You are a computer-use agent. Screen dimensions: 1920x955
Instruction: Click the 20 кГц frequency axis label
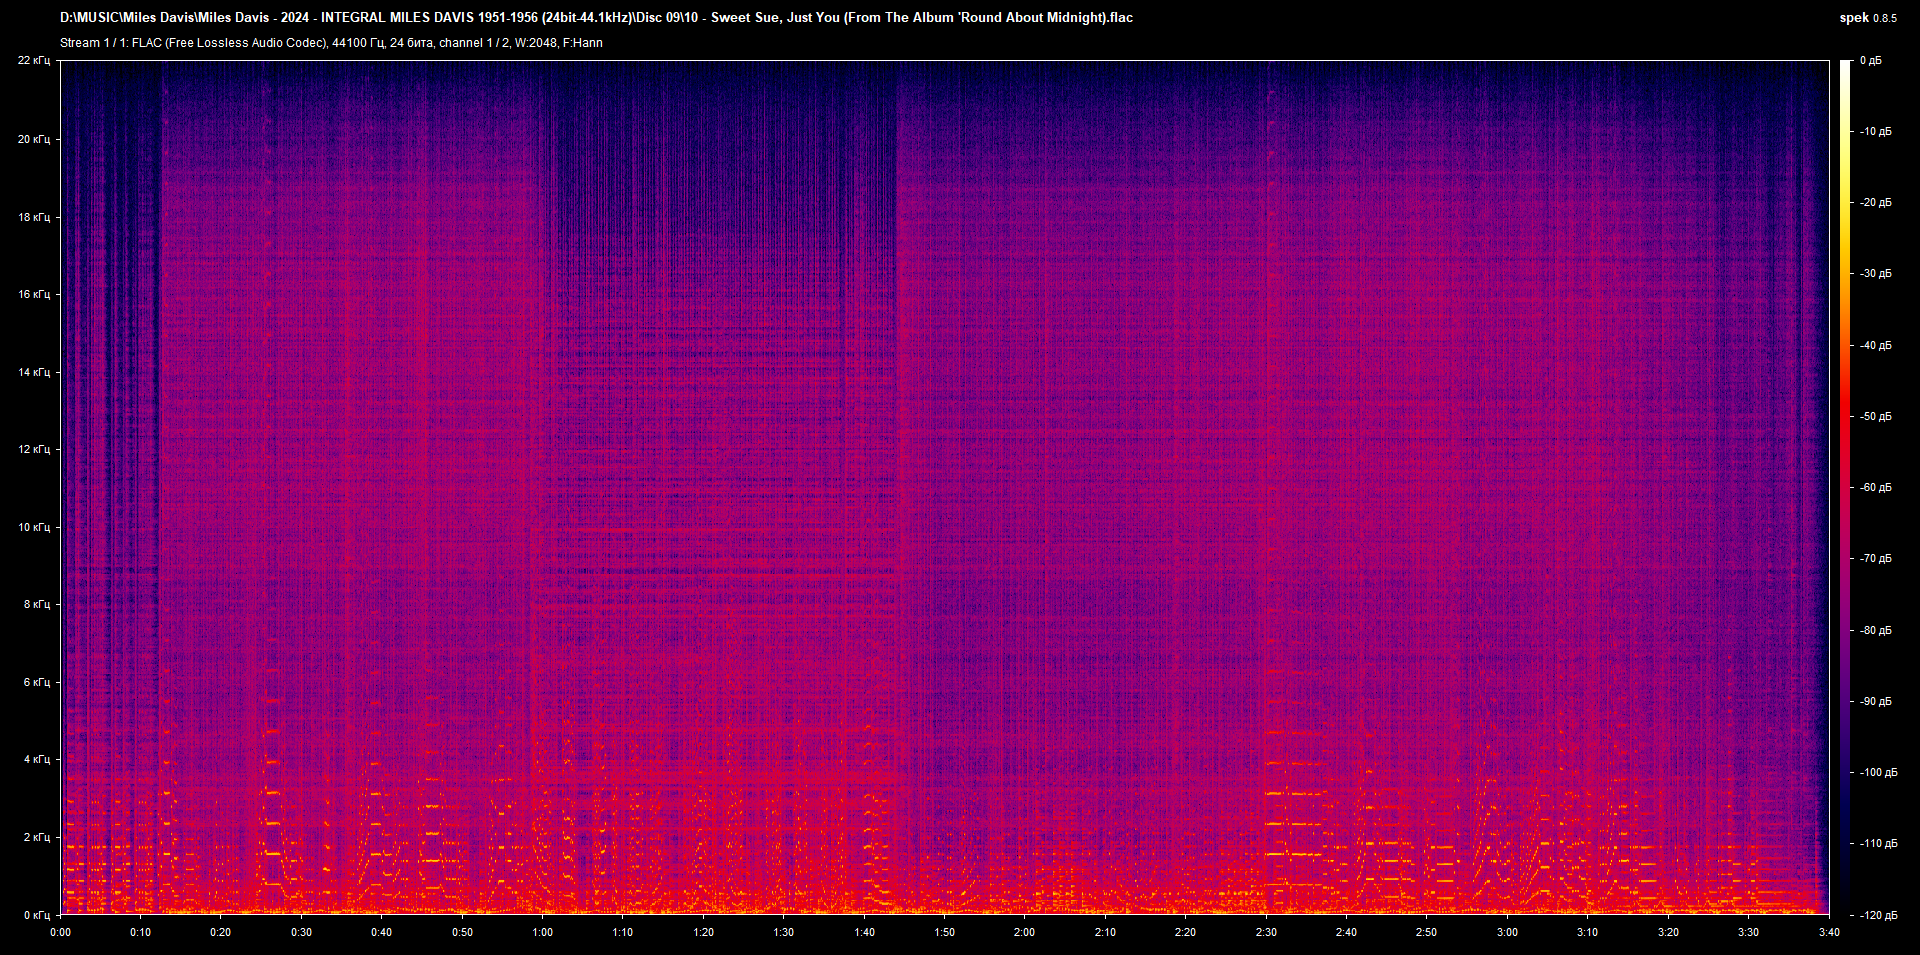point(34,139)
